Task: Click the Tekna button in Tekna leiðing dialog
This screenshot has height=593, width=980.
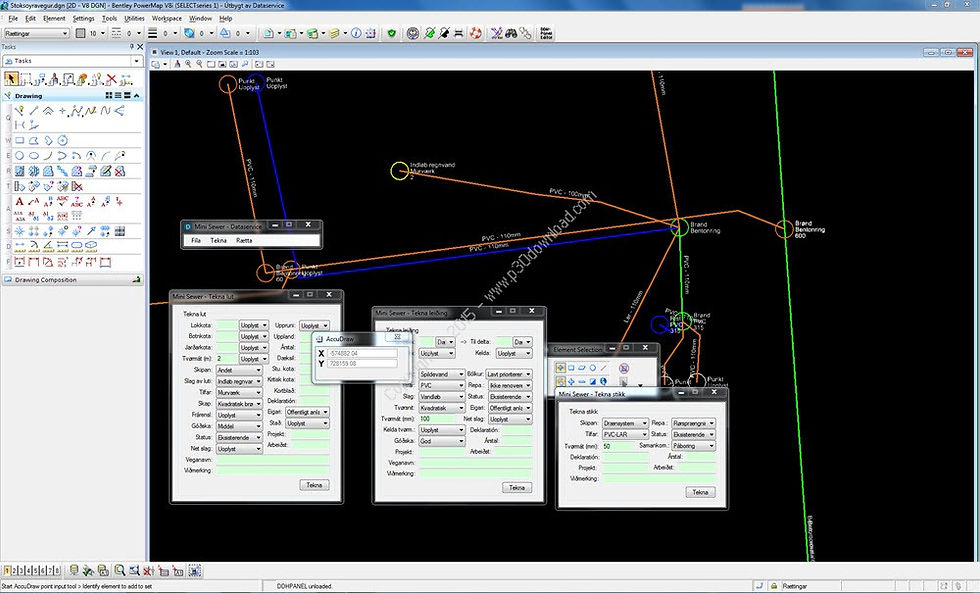Action: click(x=517, y=487)
